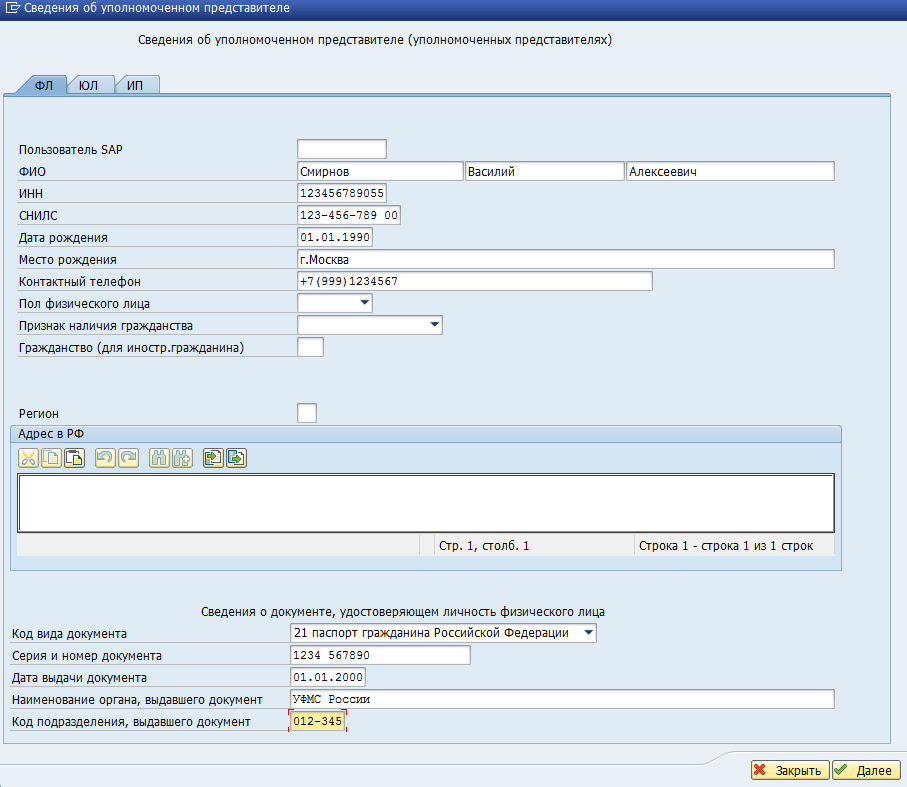Viewport: 907px width, 787px height.
Task: Click the Redo arrow in address editor
Action: [127, 458]
